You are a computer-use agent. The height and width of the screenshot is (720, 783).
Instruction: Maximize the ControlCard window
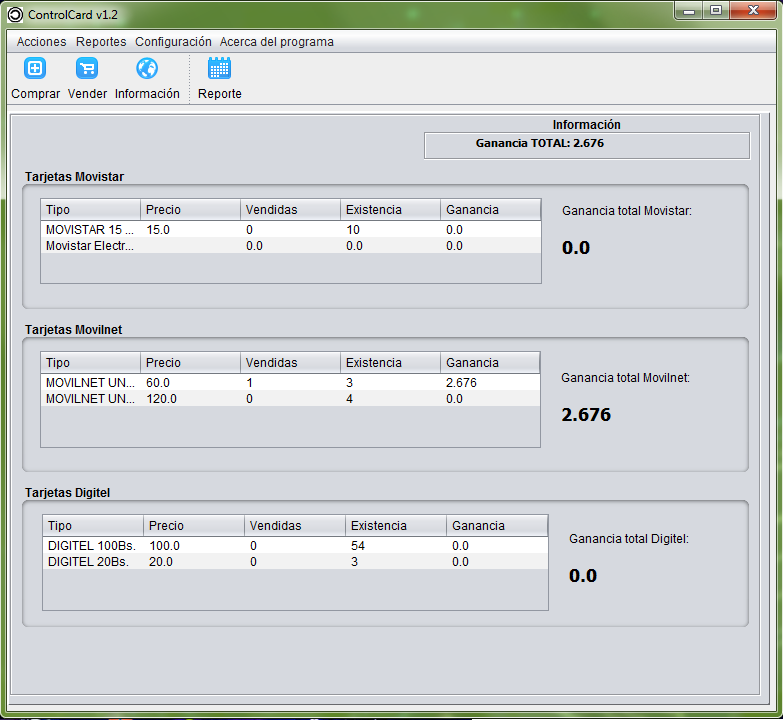click(716, 10)
